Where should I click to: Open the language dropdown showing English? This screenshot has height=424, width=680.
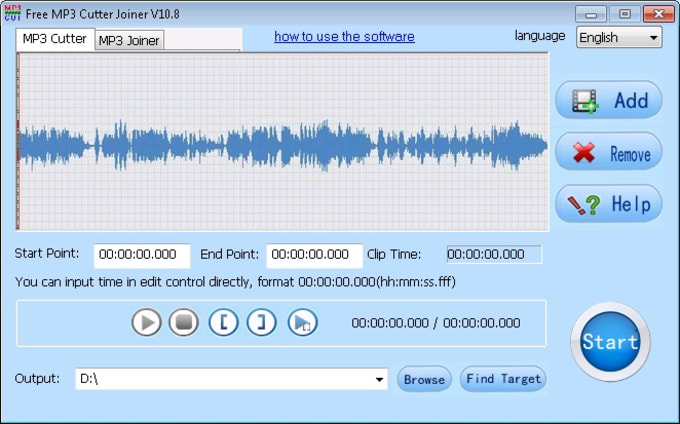619,37
